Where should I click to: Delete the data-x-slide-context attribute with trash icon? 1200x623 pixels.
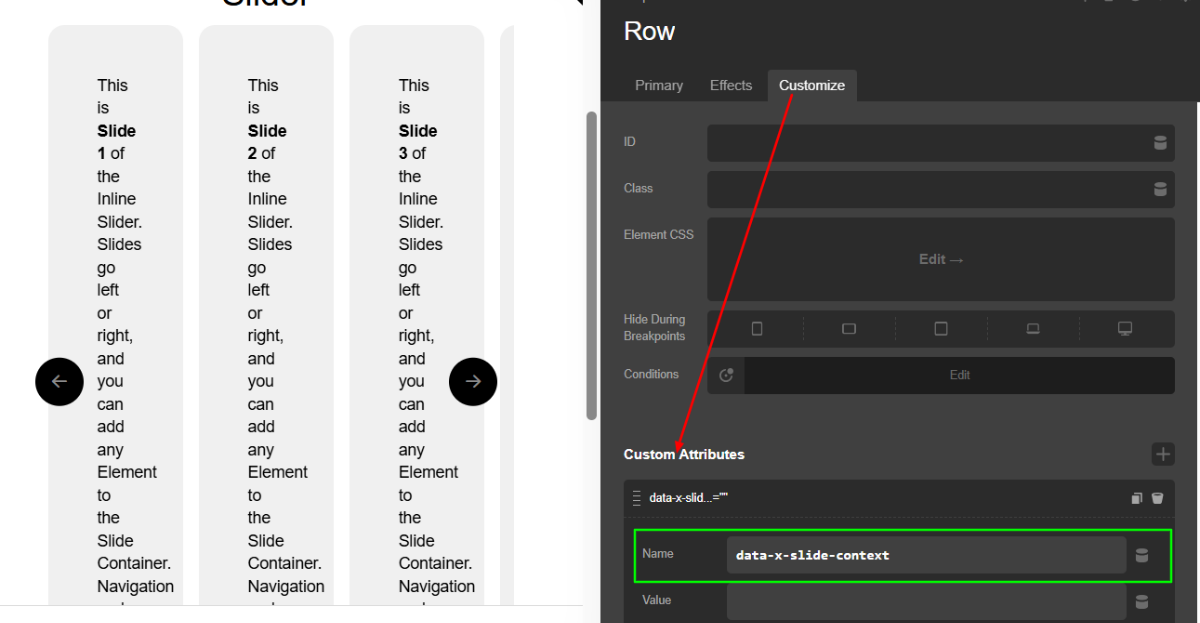[1157, 498]
